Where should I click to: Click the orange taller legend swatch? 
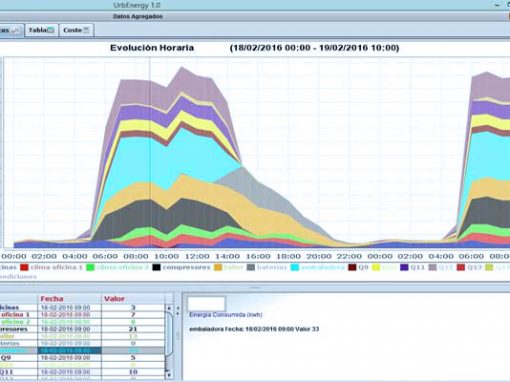pyautogui.click(x=218, y=267)
